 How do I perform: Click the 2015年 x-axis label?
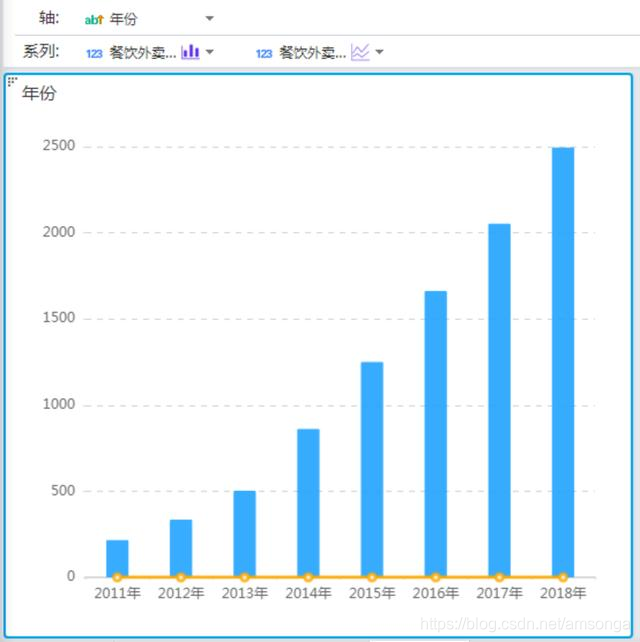pyautogui.click(x=372, y=593)
